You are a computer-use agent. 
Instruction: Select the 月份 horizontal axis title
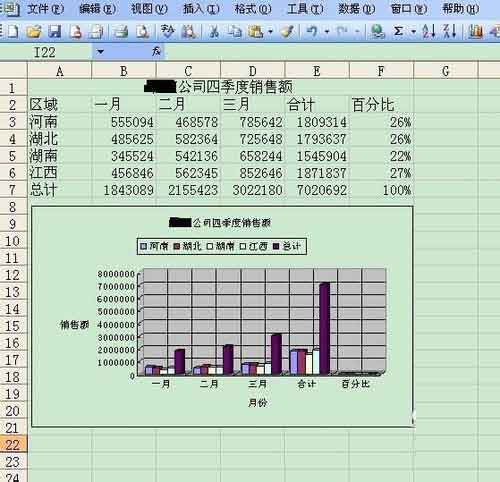(258, 403)
